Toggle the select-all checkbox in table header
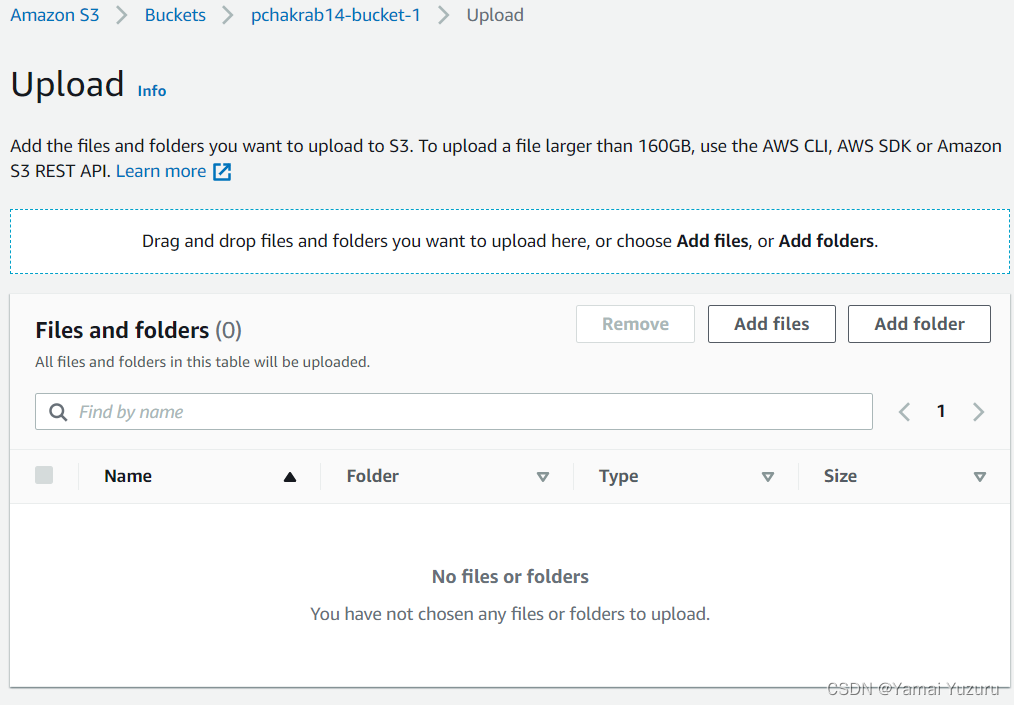The height and width of the screenshot is (705, 1014). pos(44,475)
